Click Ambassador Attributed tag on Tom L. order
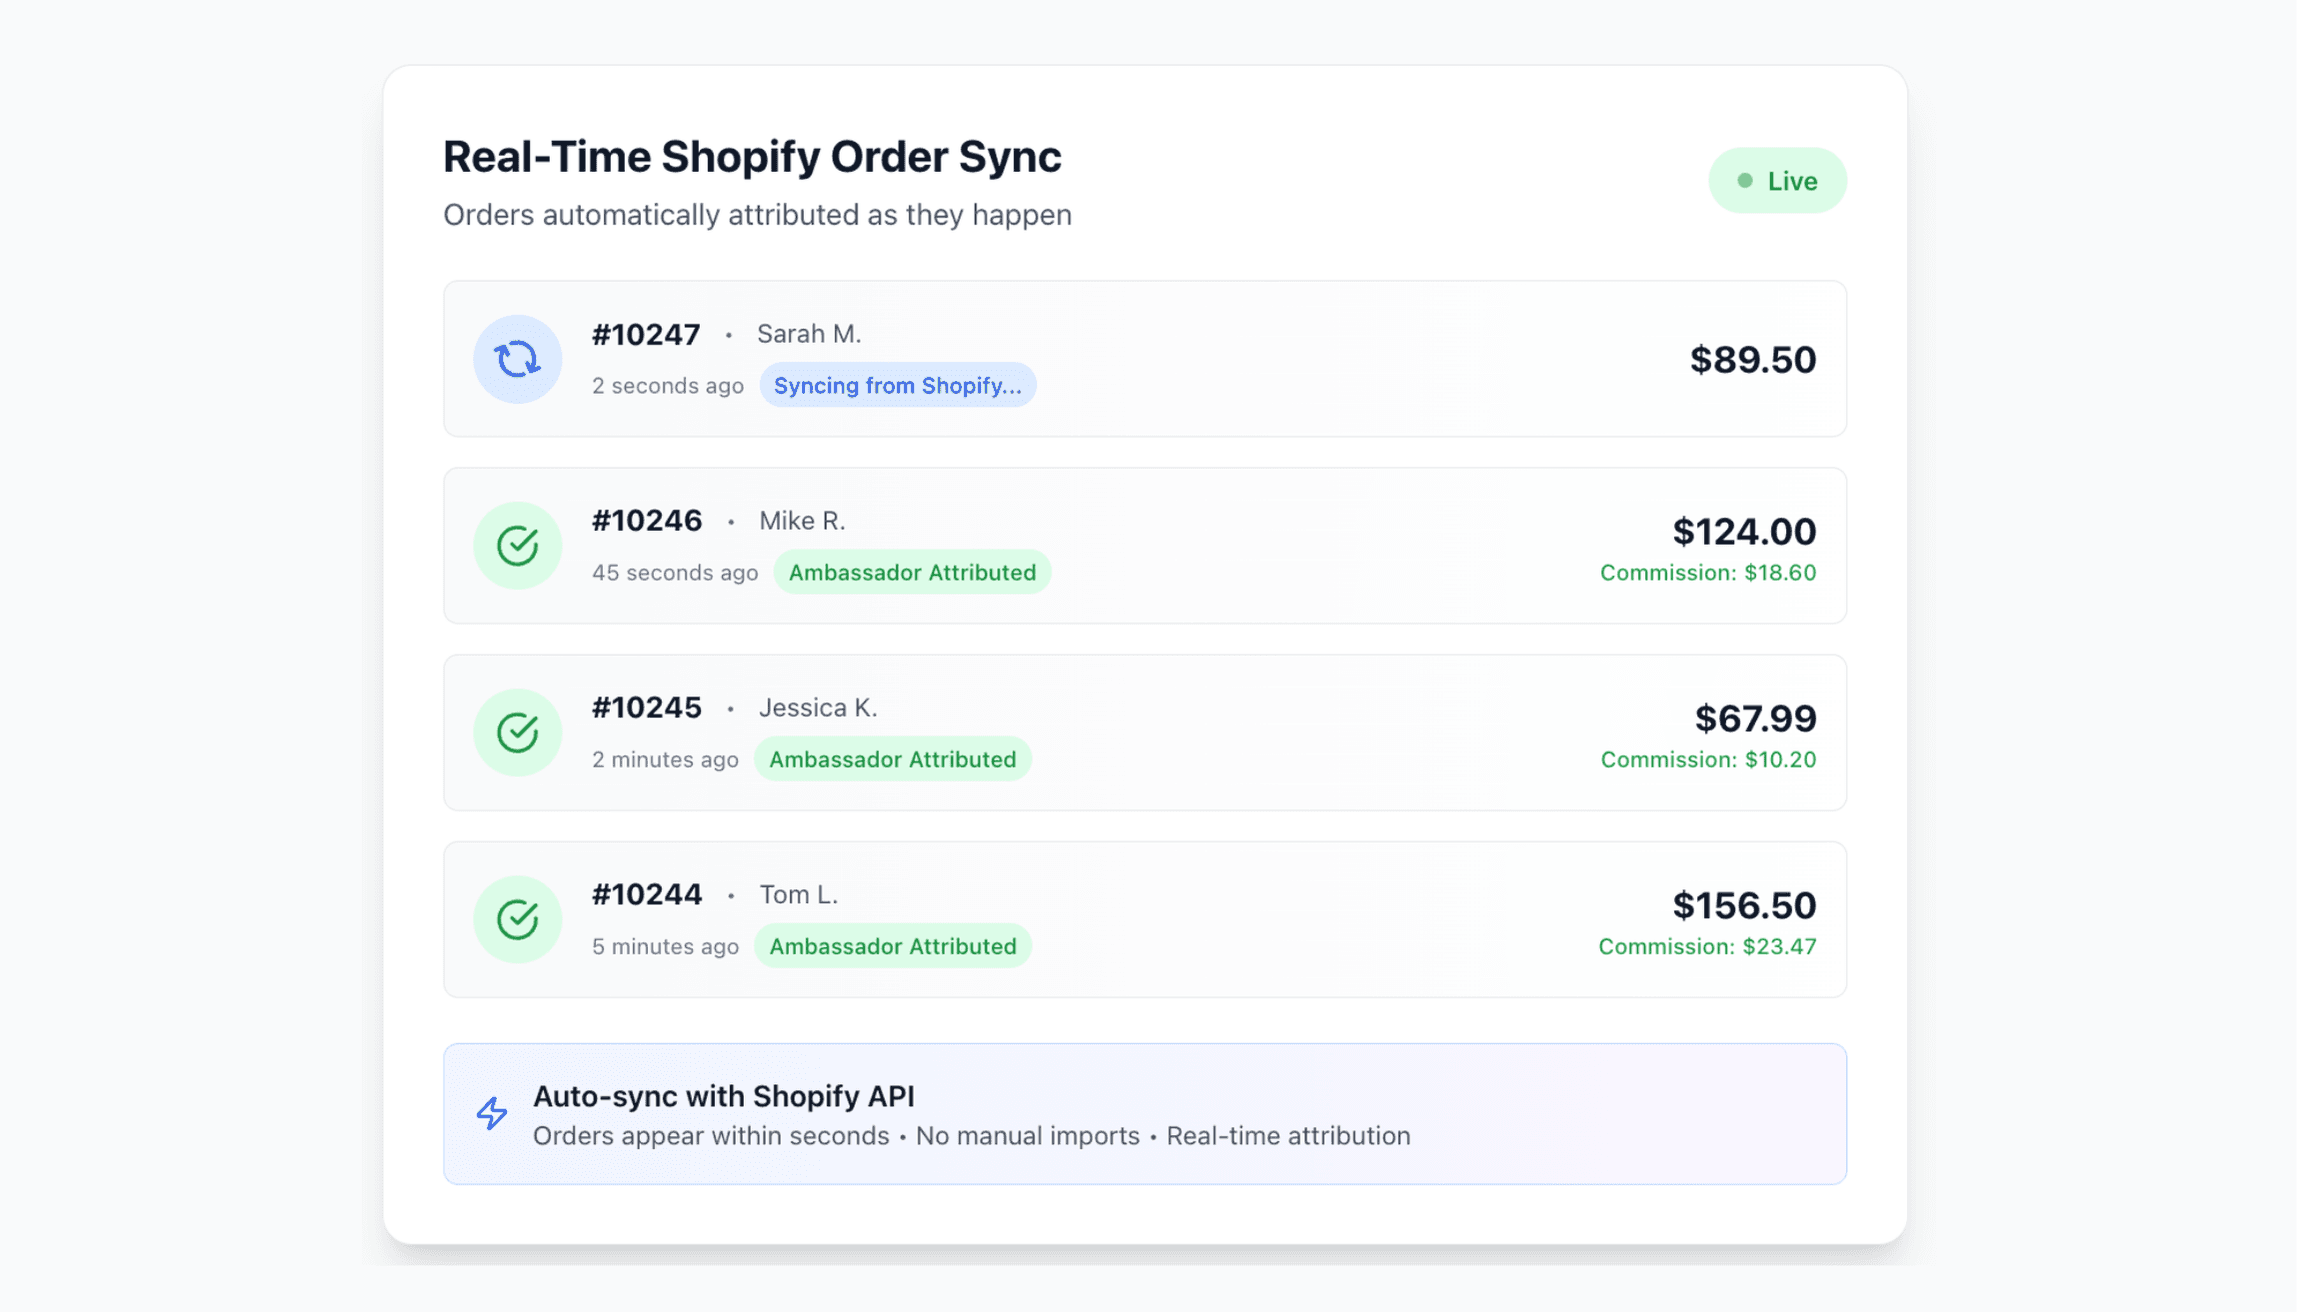Viewport: 2297px width, 1312px height. tap(892, 947)
